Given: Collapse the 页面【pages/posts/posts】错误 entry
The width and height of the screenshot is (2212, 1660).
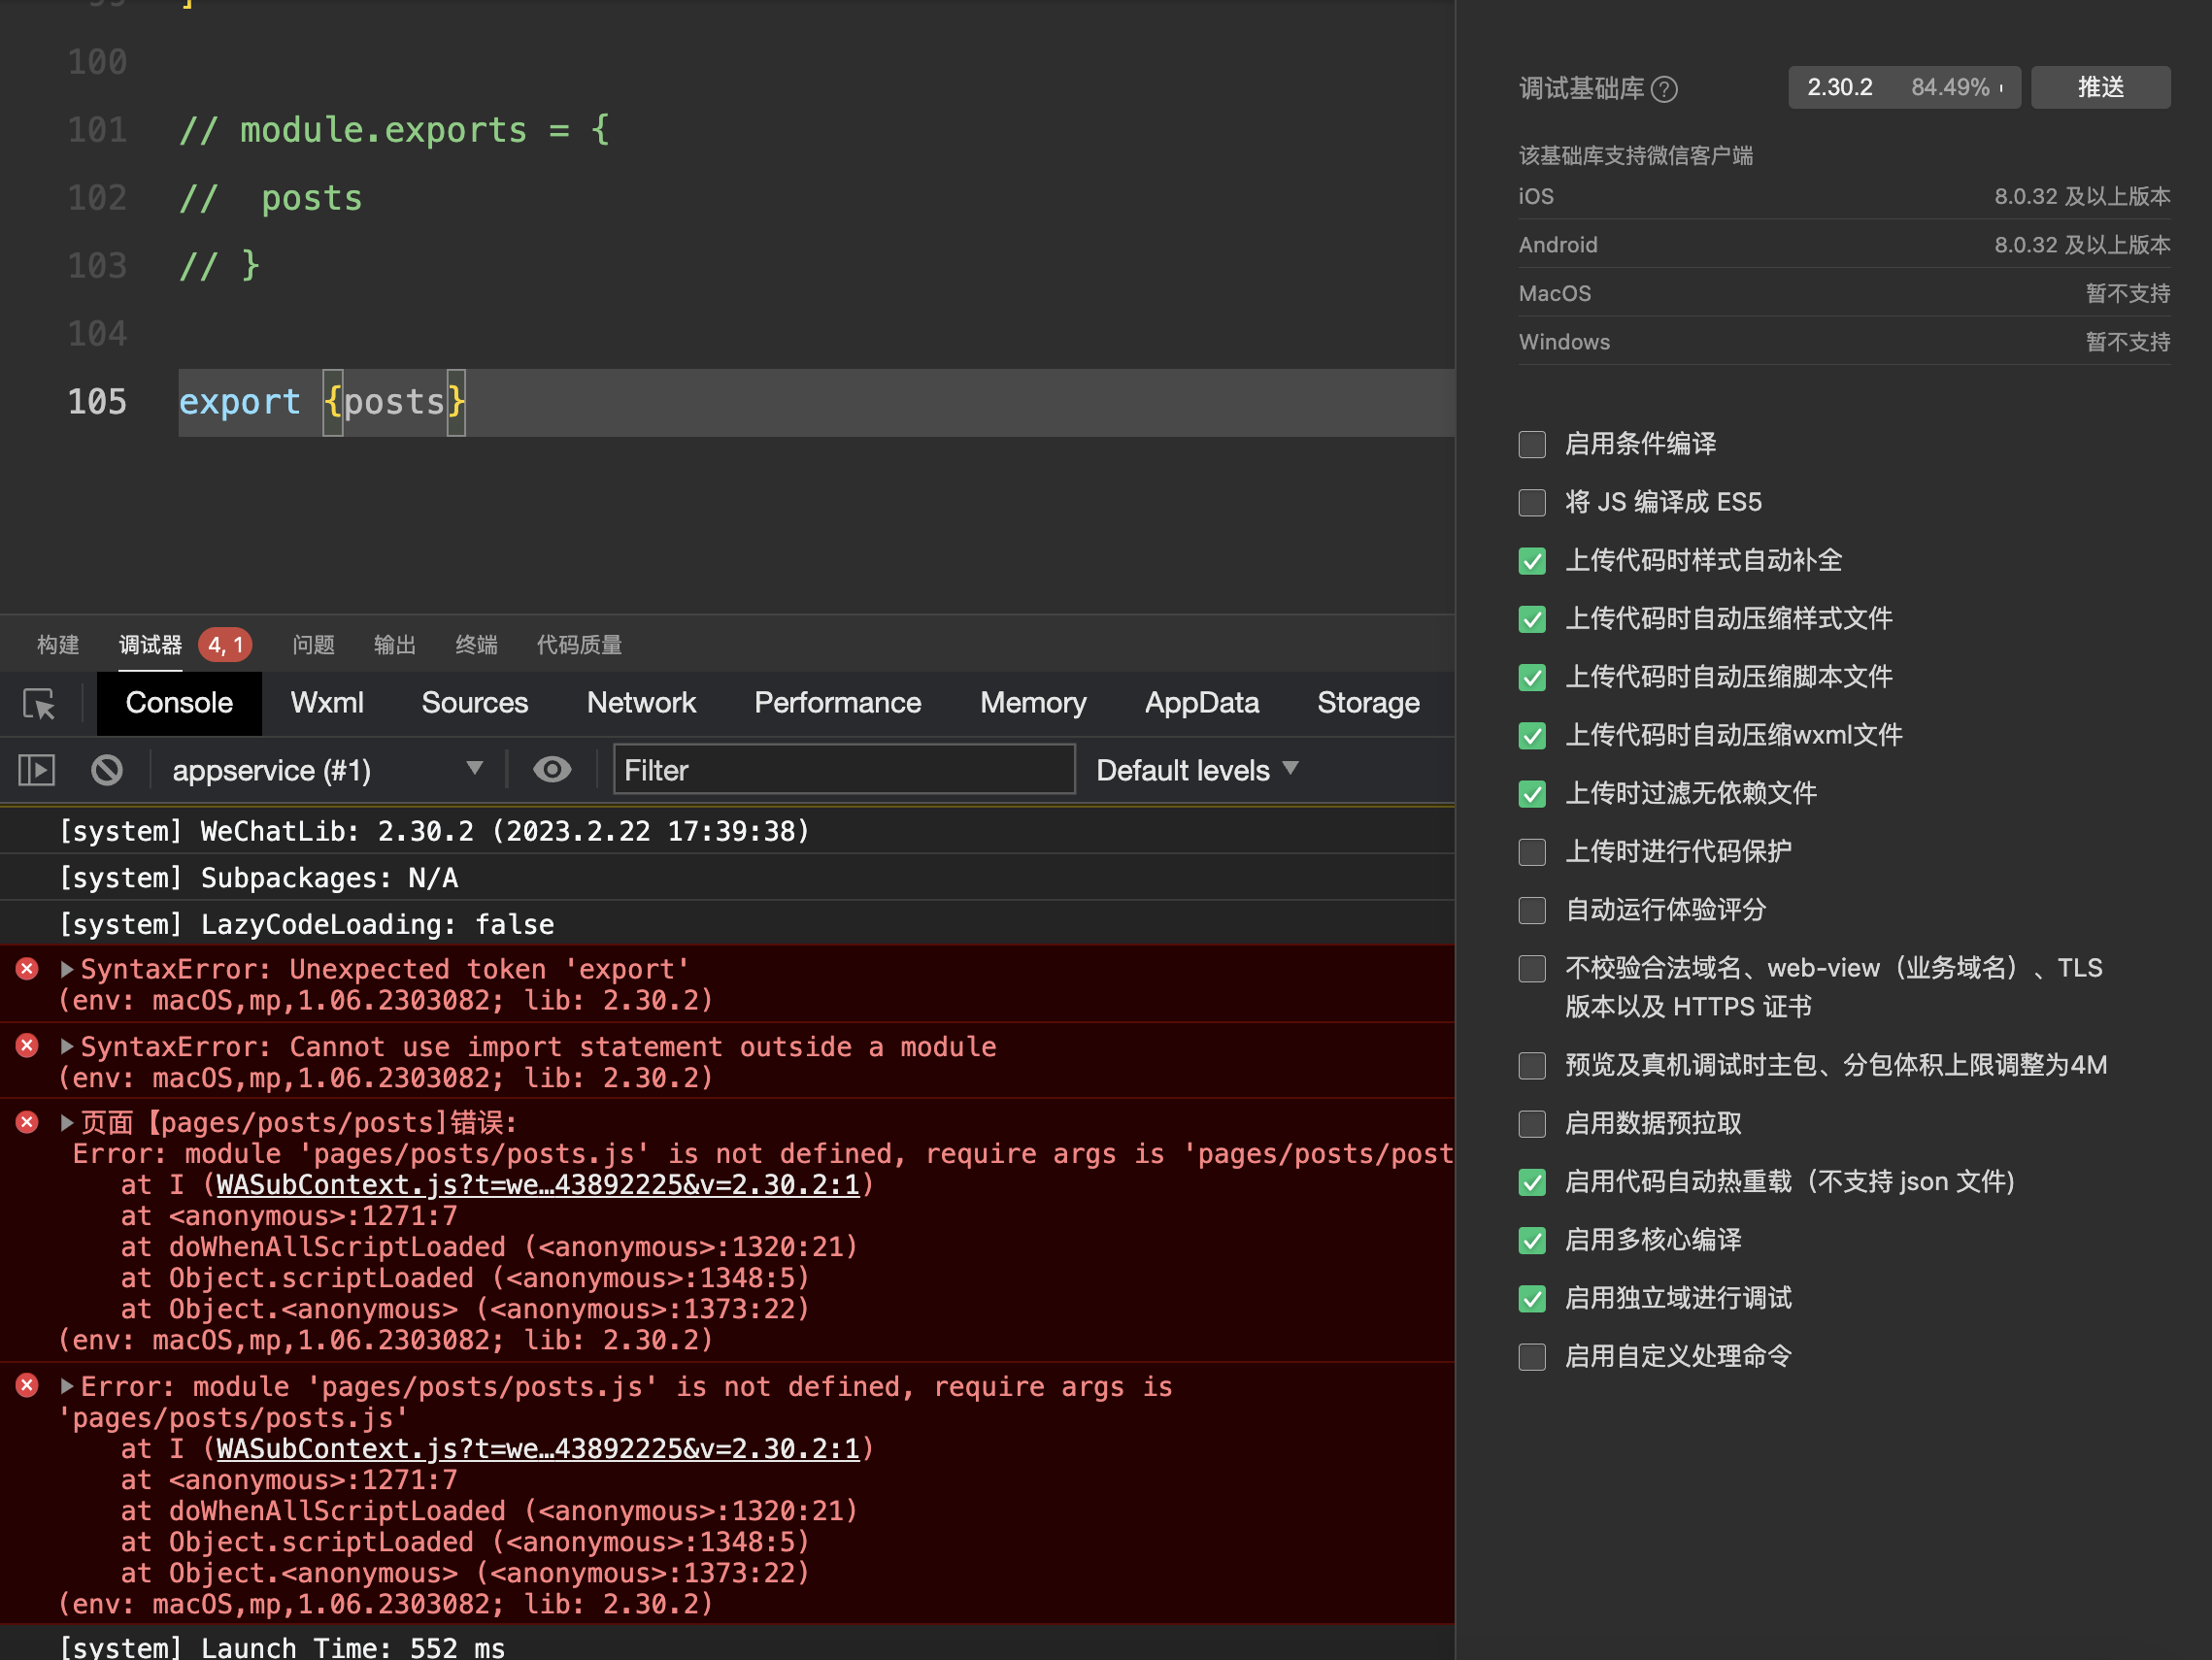Looking at the screenshot, I should coord(67,1122).
